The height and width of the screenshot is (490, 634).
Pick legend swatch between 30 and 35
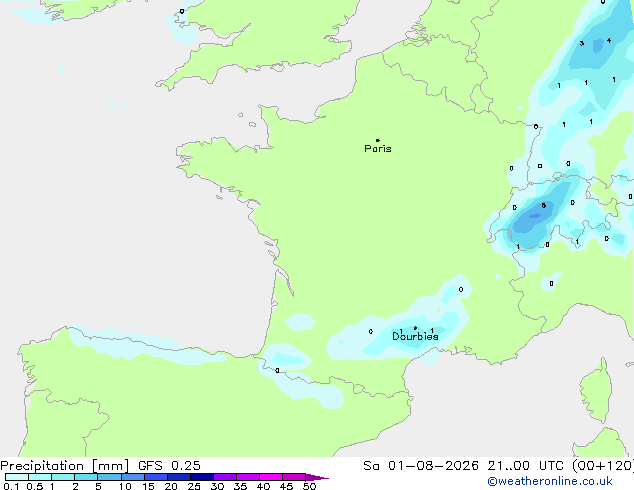tap(225, 477)
